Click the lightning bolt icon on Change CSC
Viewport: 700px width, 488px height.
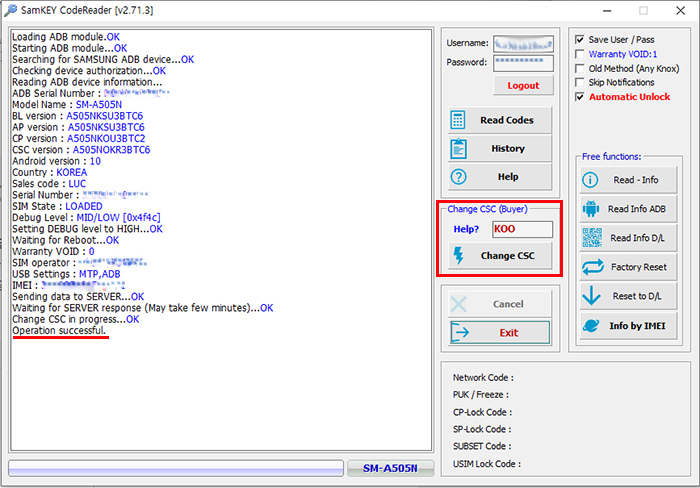(458, 256)
